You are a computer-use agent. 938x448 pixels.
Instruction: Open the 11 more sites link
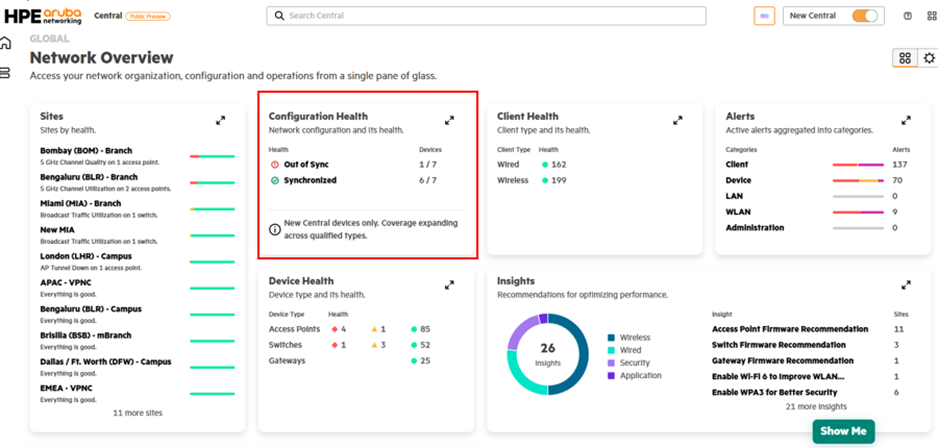(137, 412)
